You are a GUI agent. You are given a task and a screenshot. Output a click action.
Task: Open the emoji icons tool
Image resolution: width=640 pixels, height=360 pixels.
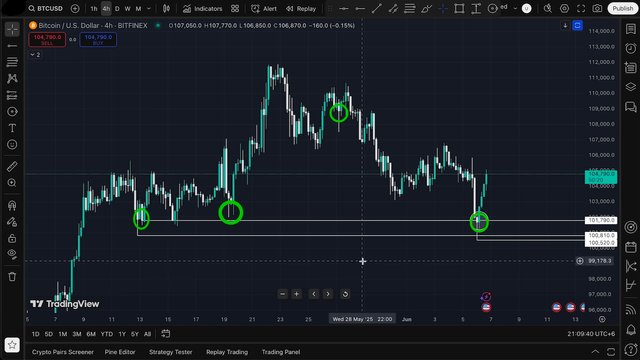12,144
